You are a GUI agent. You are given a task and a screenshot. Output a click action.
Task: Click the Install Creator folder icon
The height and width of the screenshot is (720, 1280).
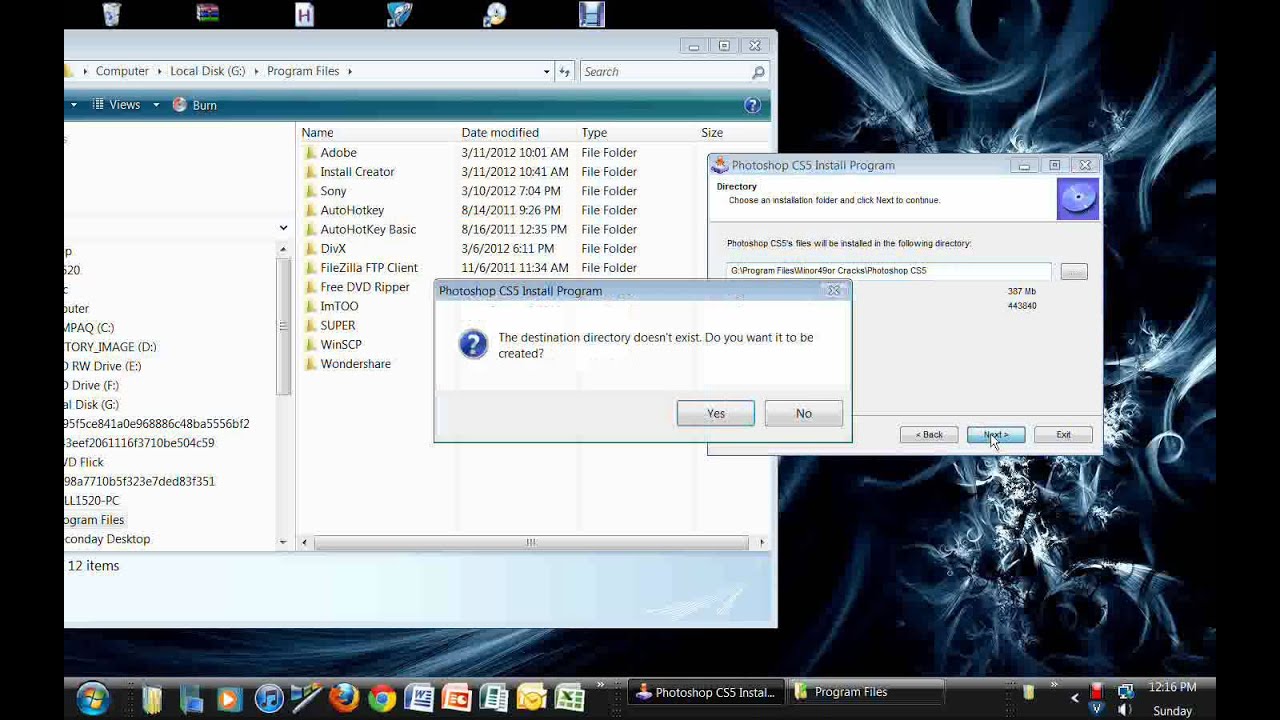(311, 172)
